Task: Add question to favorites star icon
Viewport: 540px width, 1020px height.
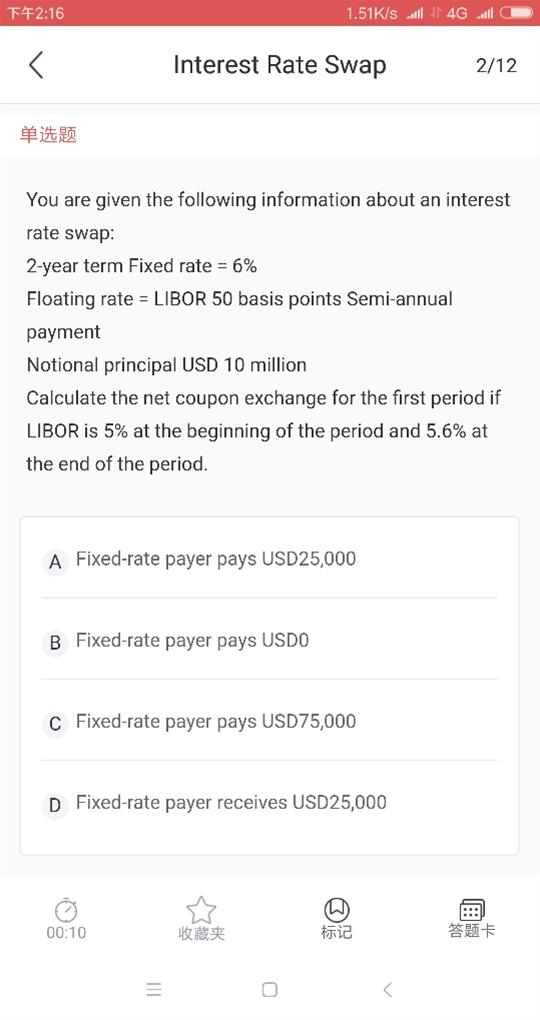Action: tap(201, 909)
